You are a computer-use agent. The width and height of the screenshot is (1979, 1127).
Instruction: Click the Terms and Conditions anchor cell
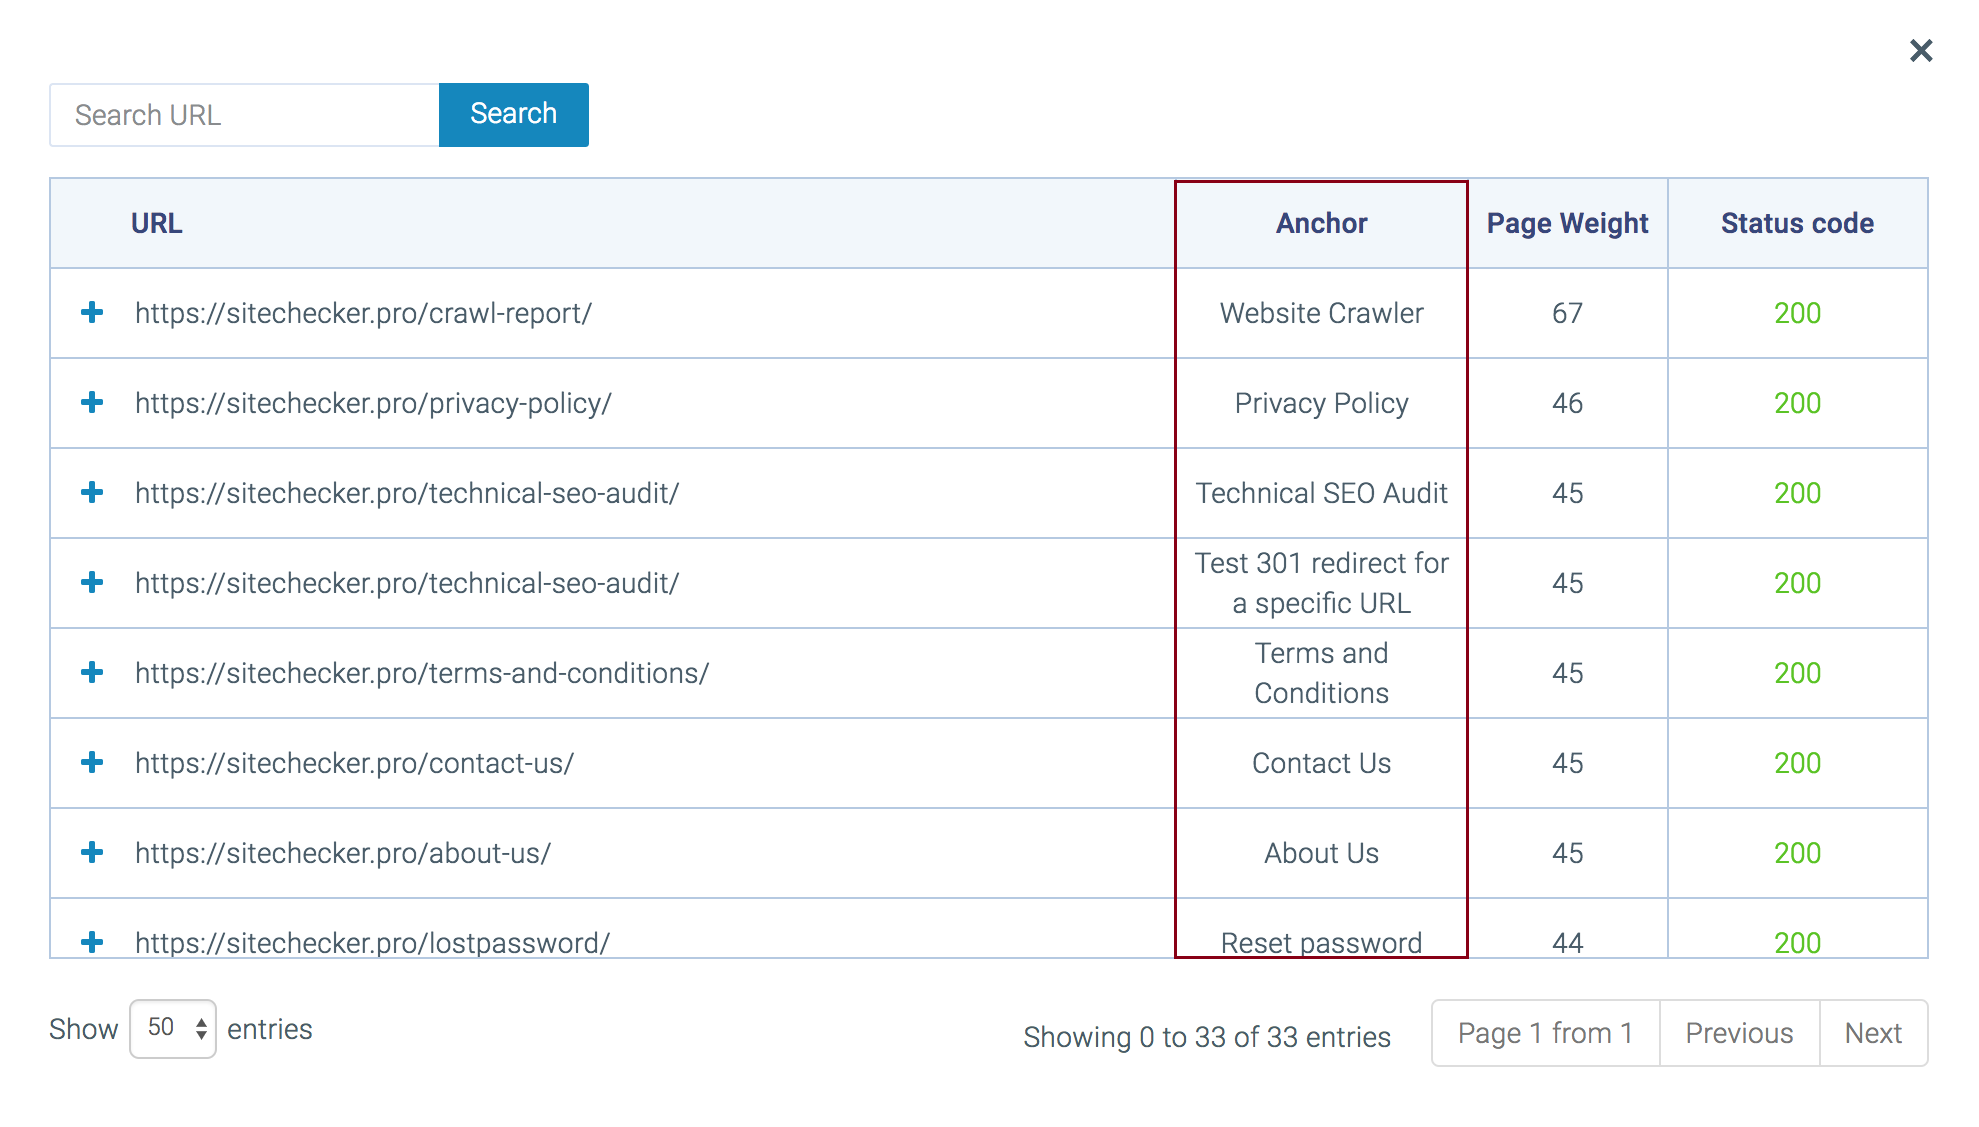pos(1321,673)
